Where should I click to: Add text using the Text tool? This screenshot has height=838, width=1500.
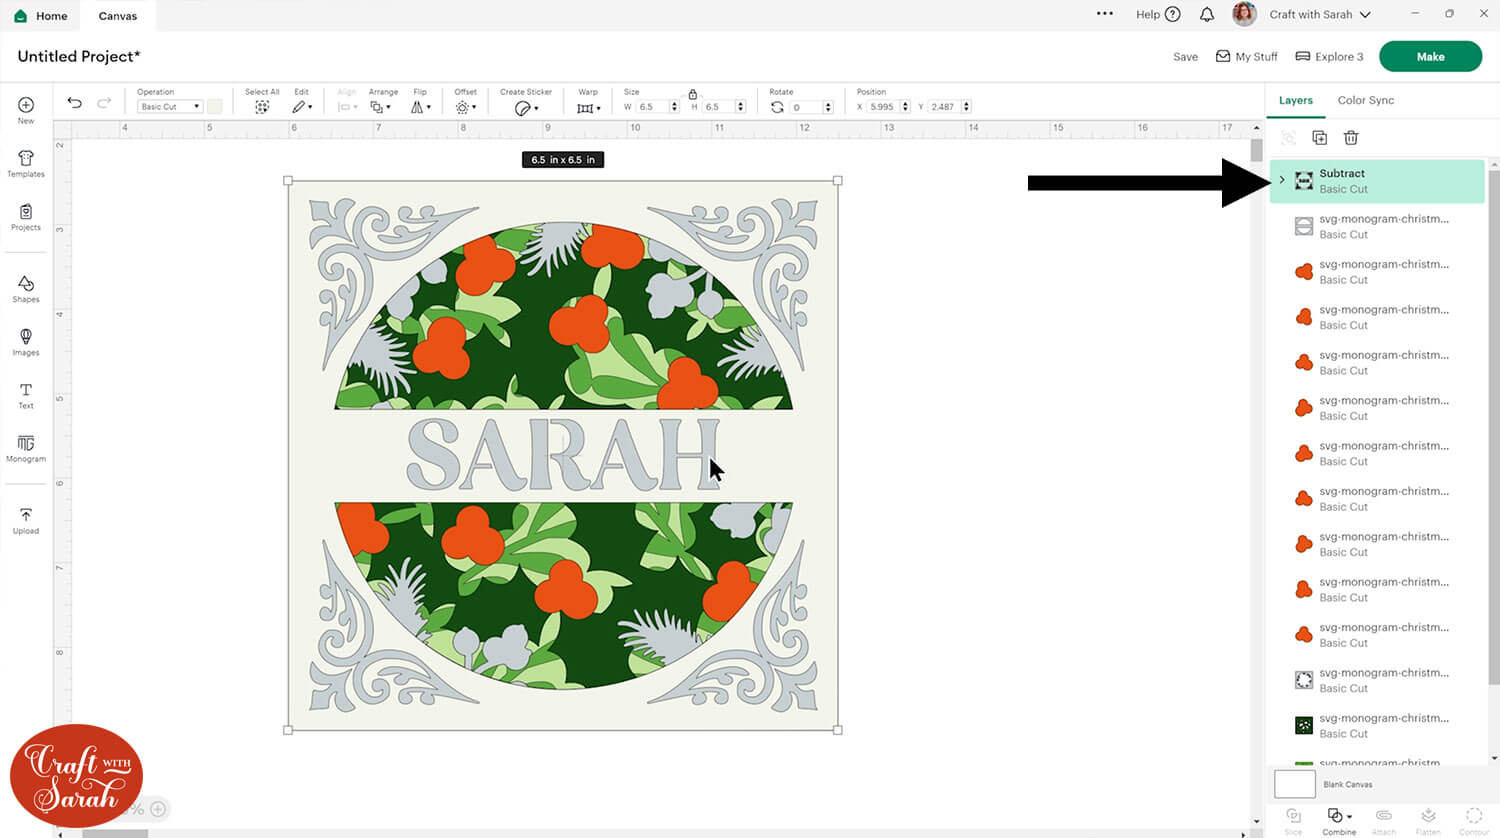tap(26, 395)
